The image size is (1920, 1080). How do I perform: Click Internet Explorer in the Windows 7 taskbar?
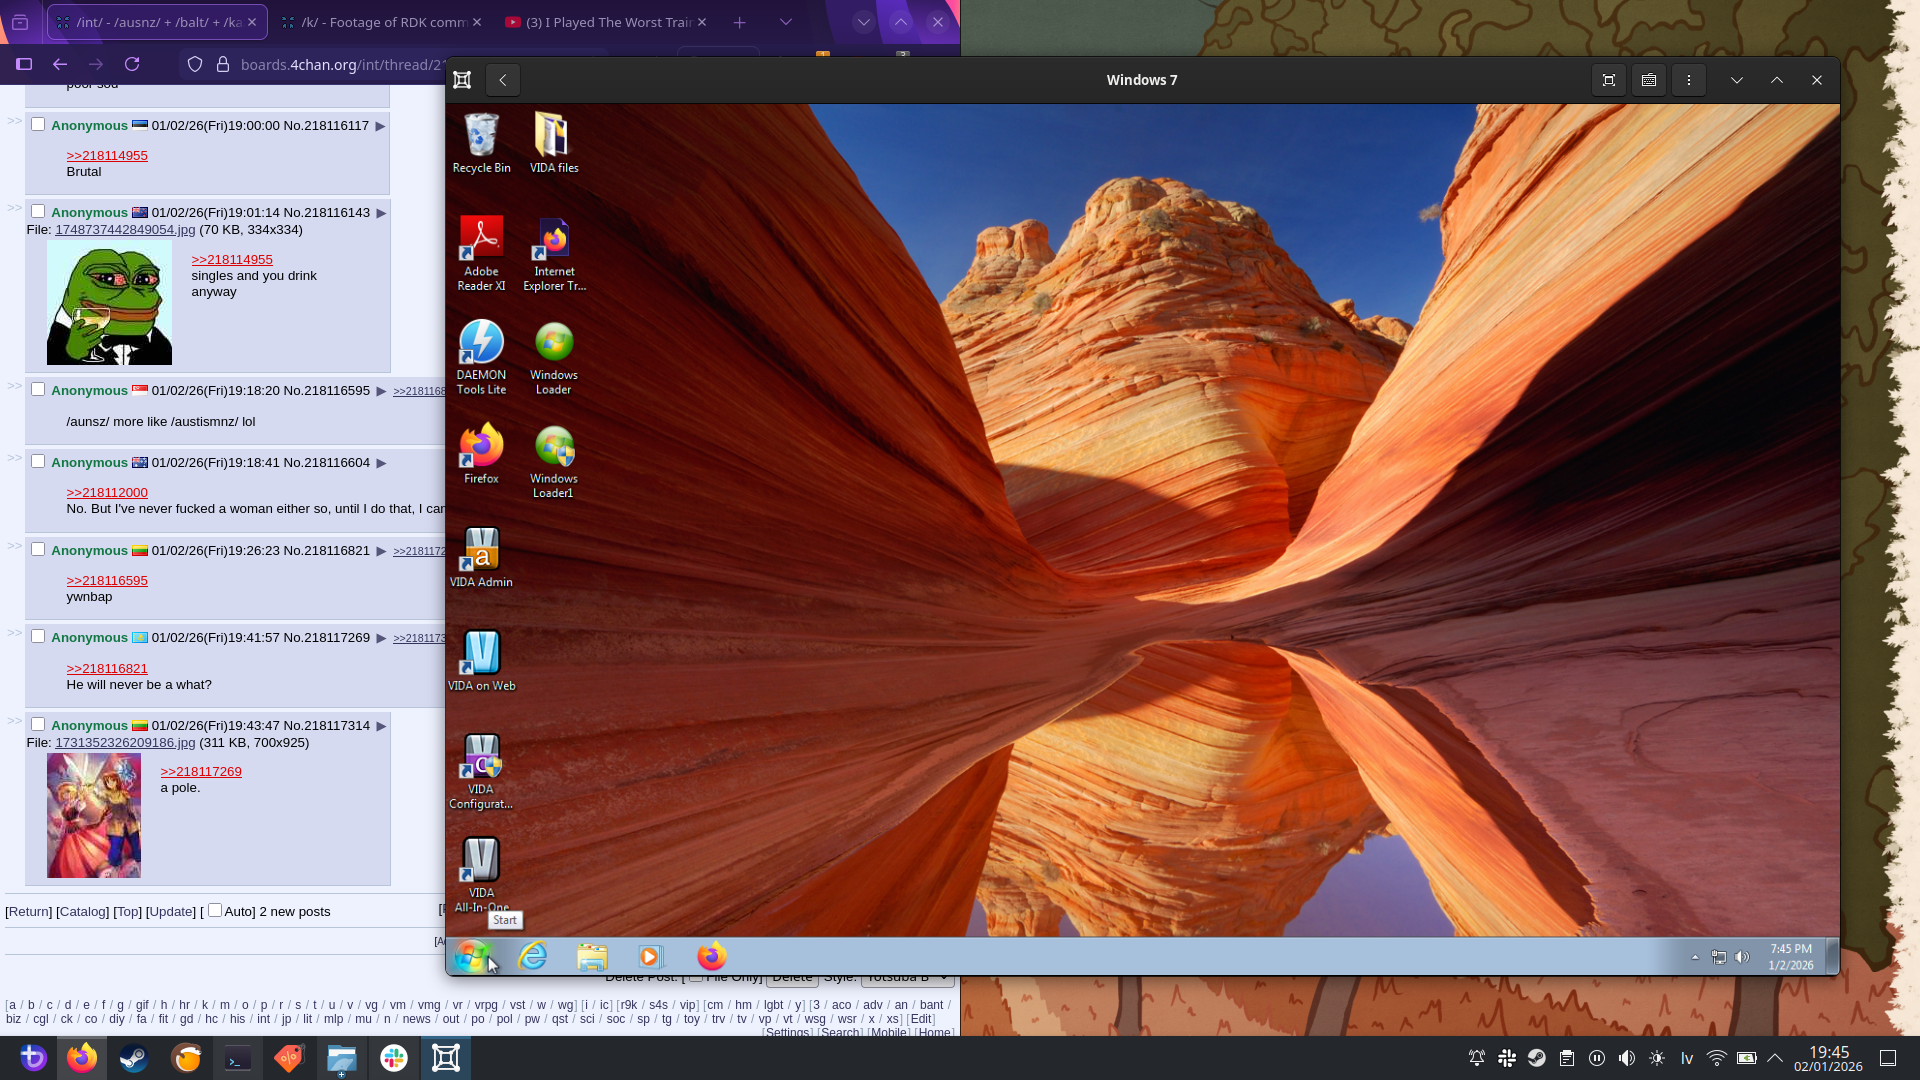(533, 957)
